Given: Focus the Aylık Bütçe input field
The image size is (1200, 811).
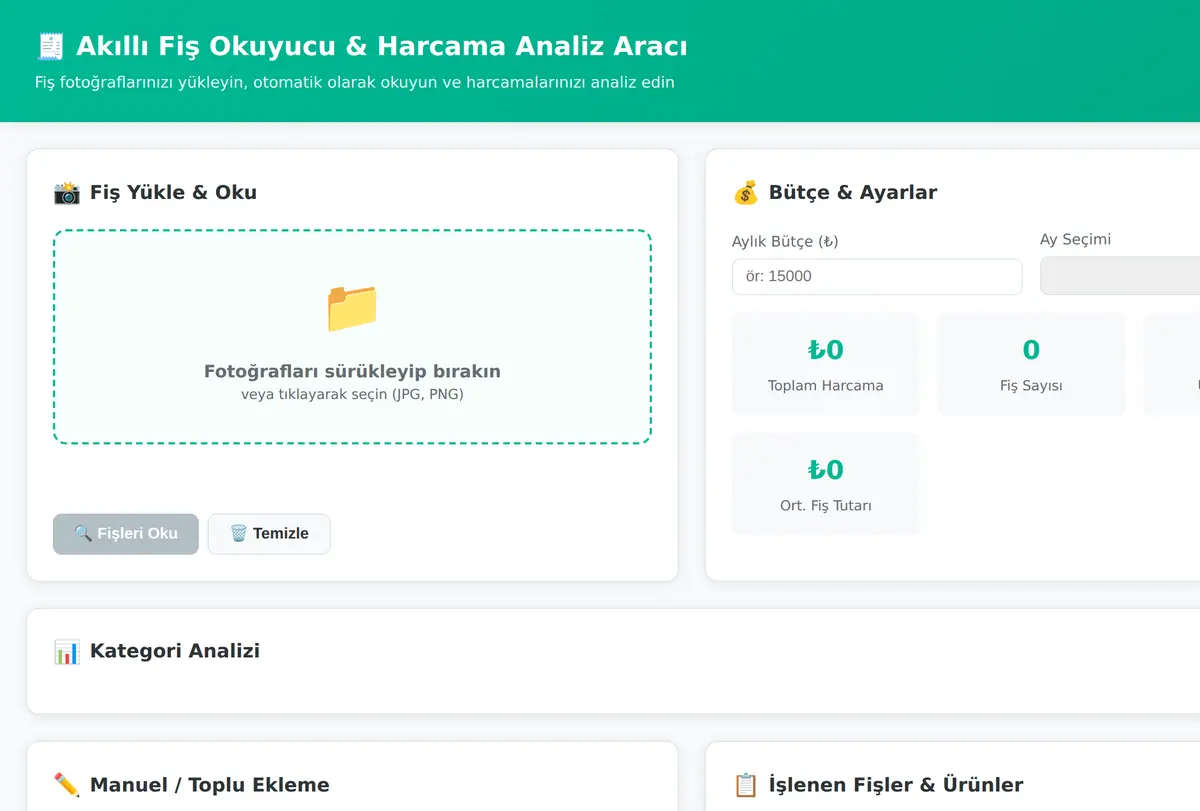Looking at the screenshot, I should pos(877,277).
